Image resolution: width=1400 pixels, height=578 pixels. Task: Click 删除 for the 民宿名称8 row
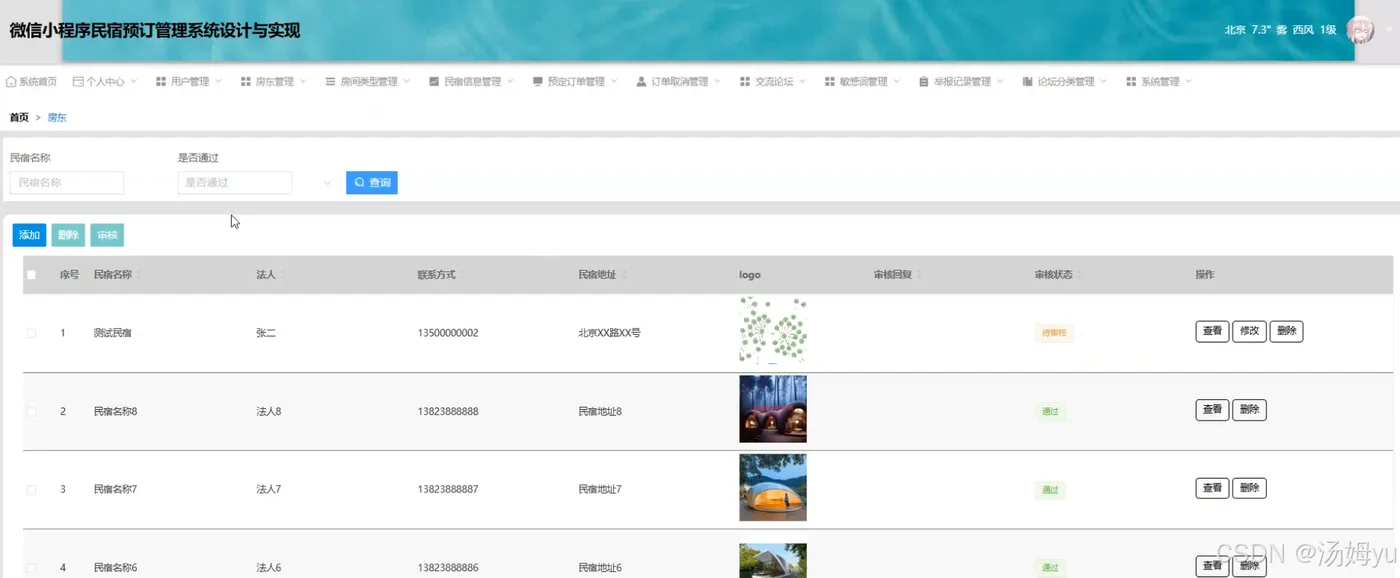pyautogui.click(x=1249, y=410)
